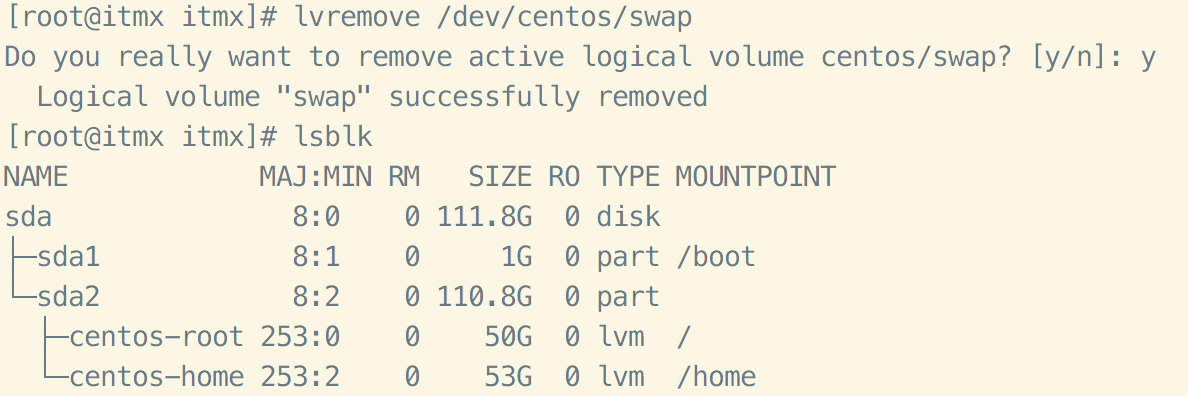Viewport: 1188px width, 396px height.
Task: Select the sda1 partition entry
Action: 69,257
